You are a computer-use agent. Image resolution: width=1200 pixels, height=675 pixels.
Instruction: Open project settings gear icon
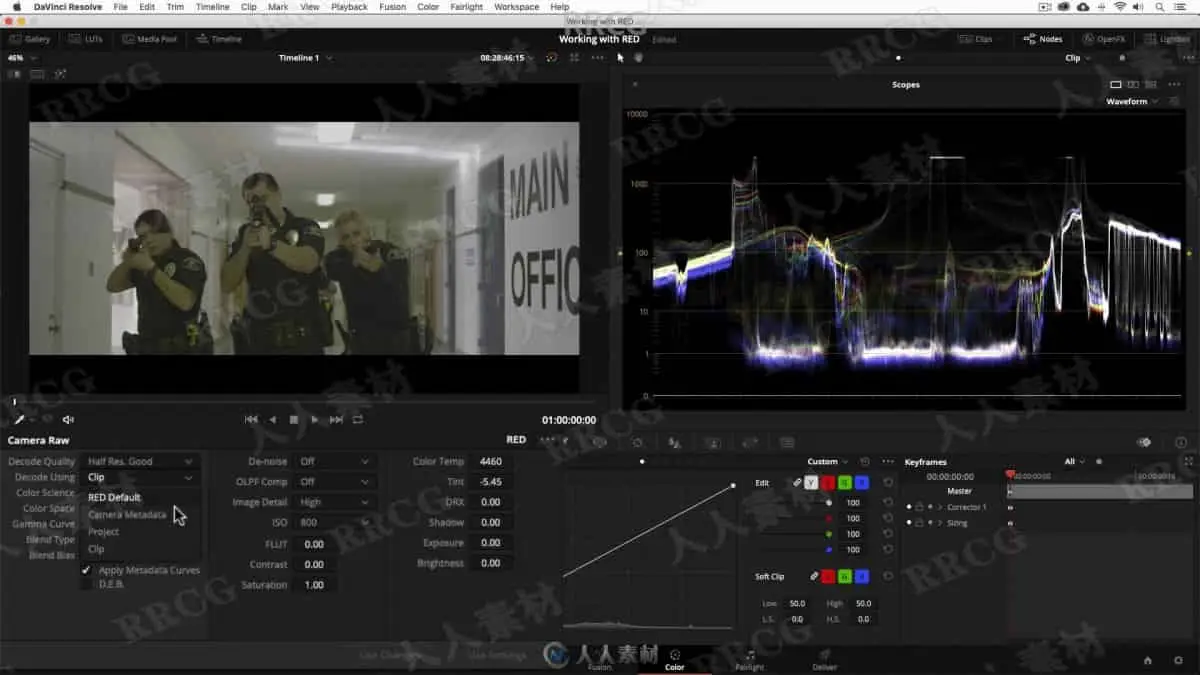[1176, 660]
